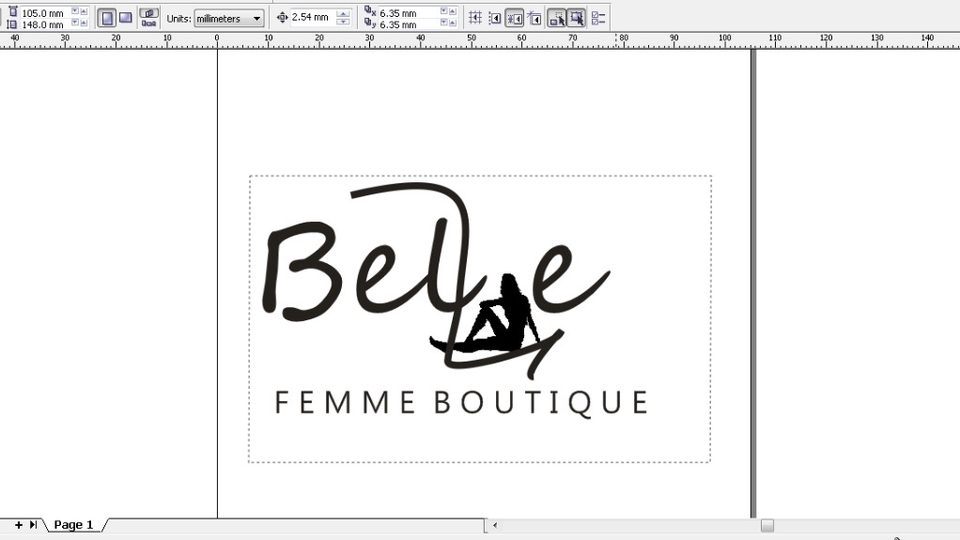Viewport: 960px width, 540px height.
Task: Increase nudge offset with up stepper
Action: coord(343,13)
